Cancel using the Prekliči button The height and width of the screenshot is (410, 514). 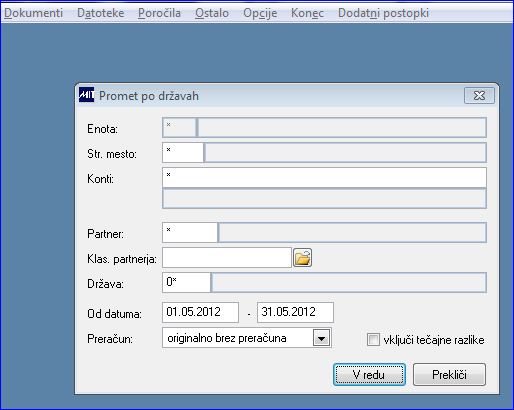tap(449, 375)
